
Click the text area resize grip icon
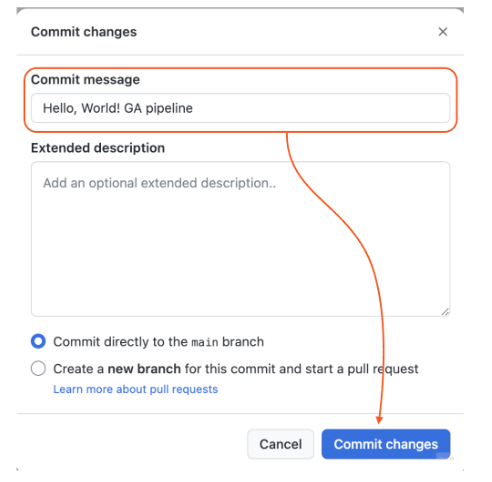[x=445, y=312]
